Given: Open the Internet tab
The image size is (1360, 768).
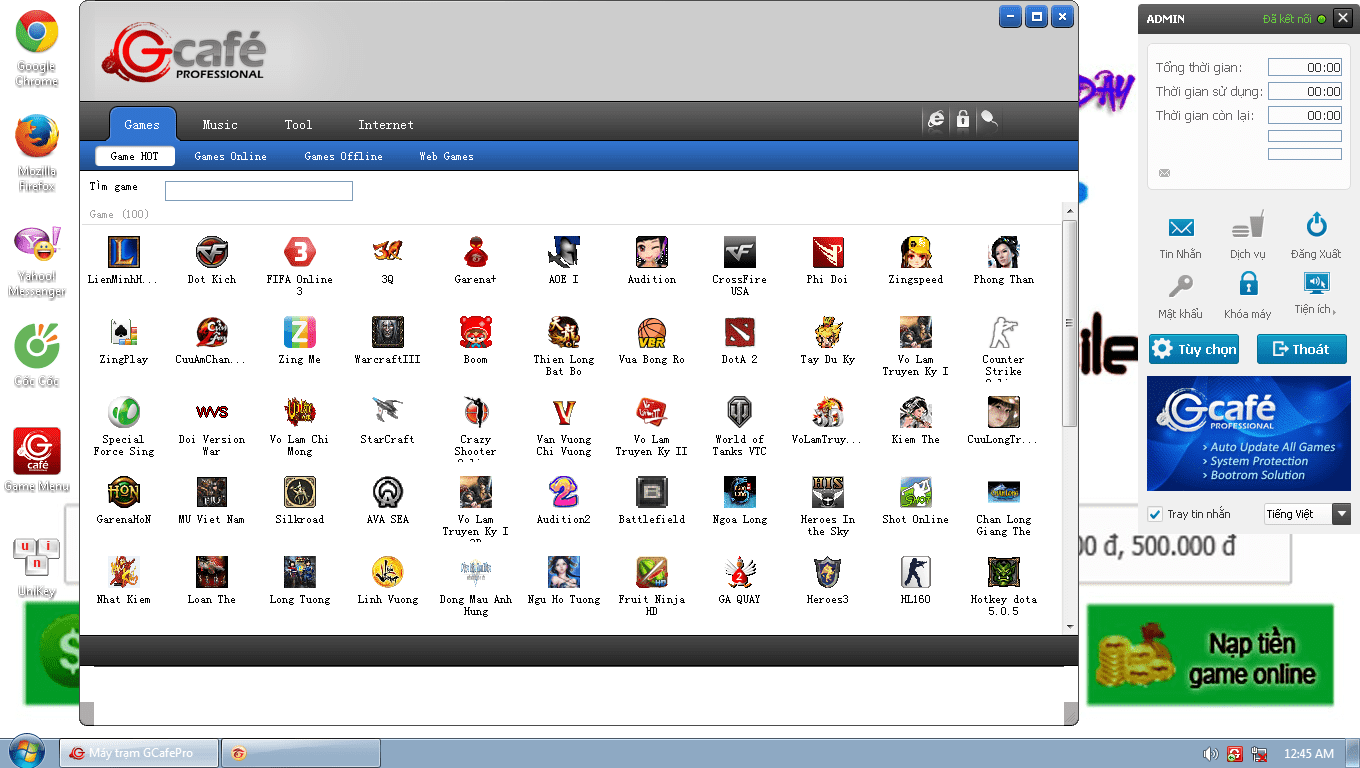Looking at the screenshot, I should coord(385,125).
